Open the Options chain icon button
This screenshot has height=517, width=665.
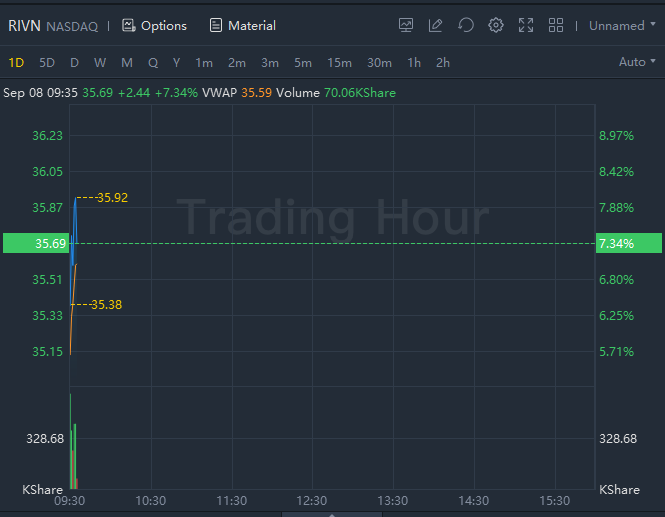coord(129,26)
